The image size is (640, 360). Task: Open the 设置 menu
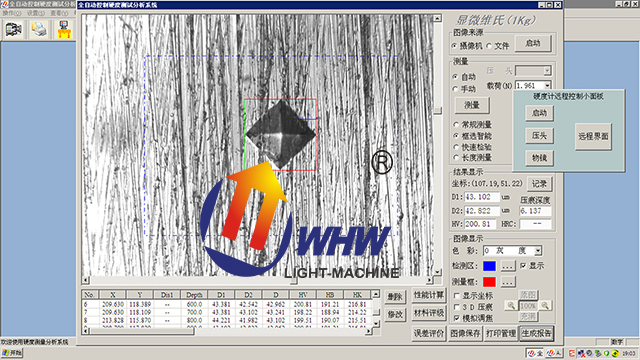36,13
